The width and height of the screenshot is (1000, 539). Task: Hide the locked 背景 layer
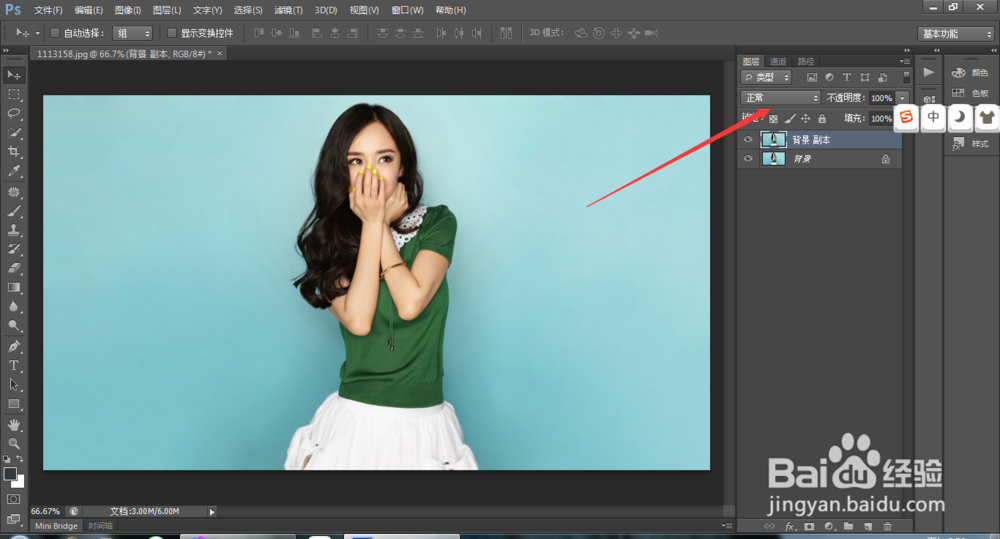[x=748, y=159]
